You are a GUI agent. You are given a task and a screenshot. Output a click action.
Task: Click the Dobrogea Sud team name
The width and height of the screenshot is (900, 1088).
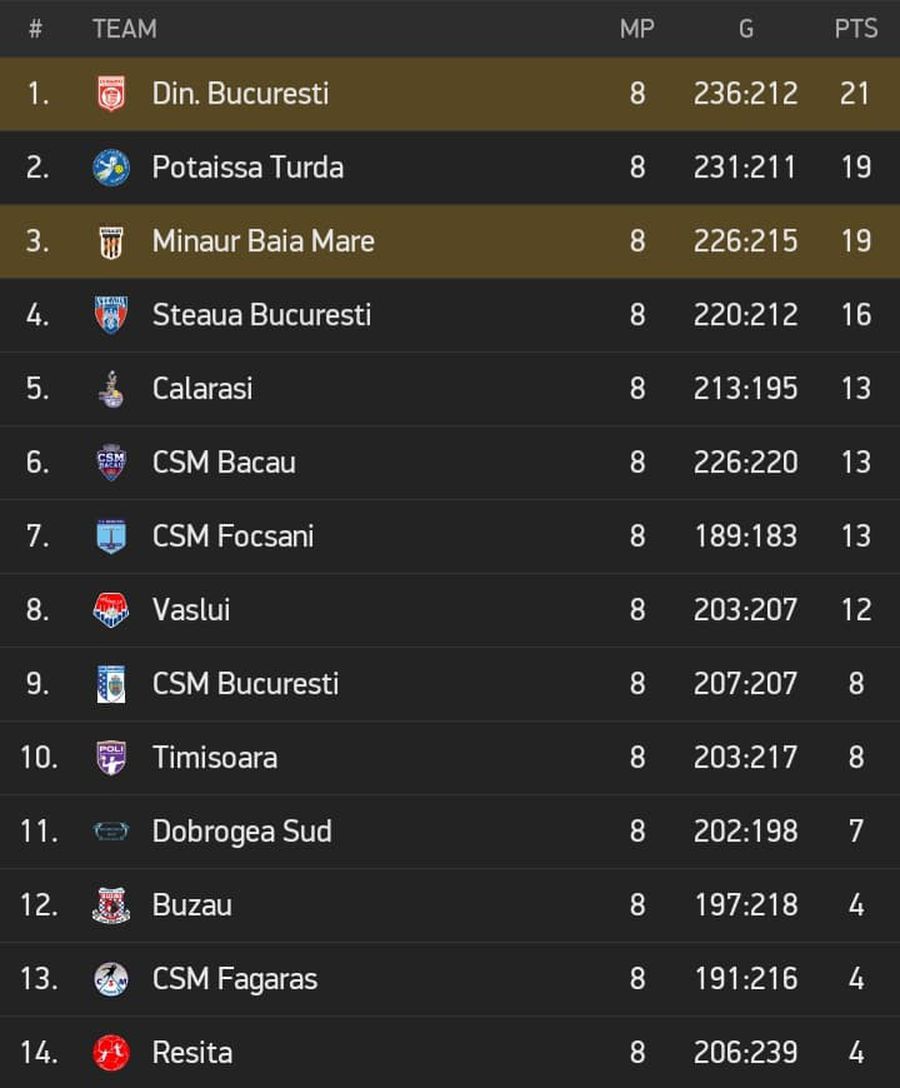[x=242, y=831]
